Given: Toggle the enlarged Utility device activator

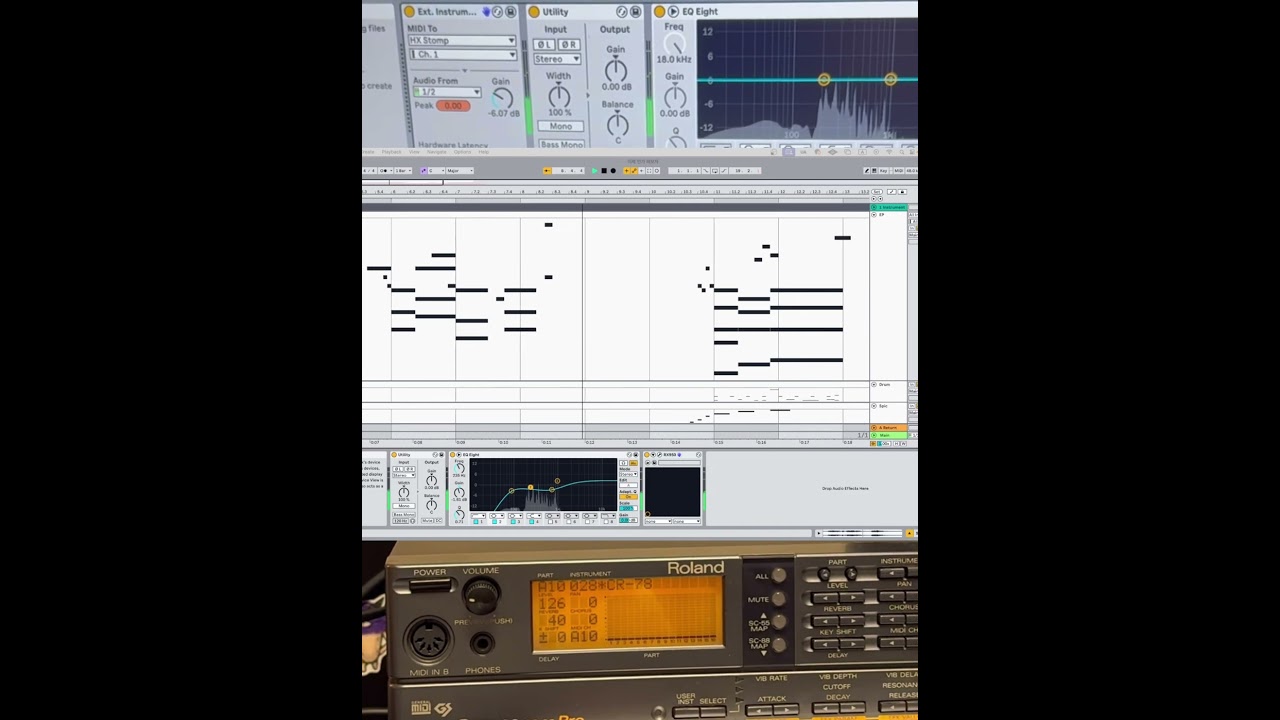Looking at the screenshot, I should [534, 12].
